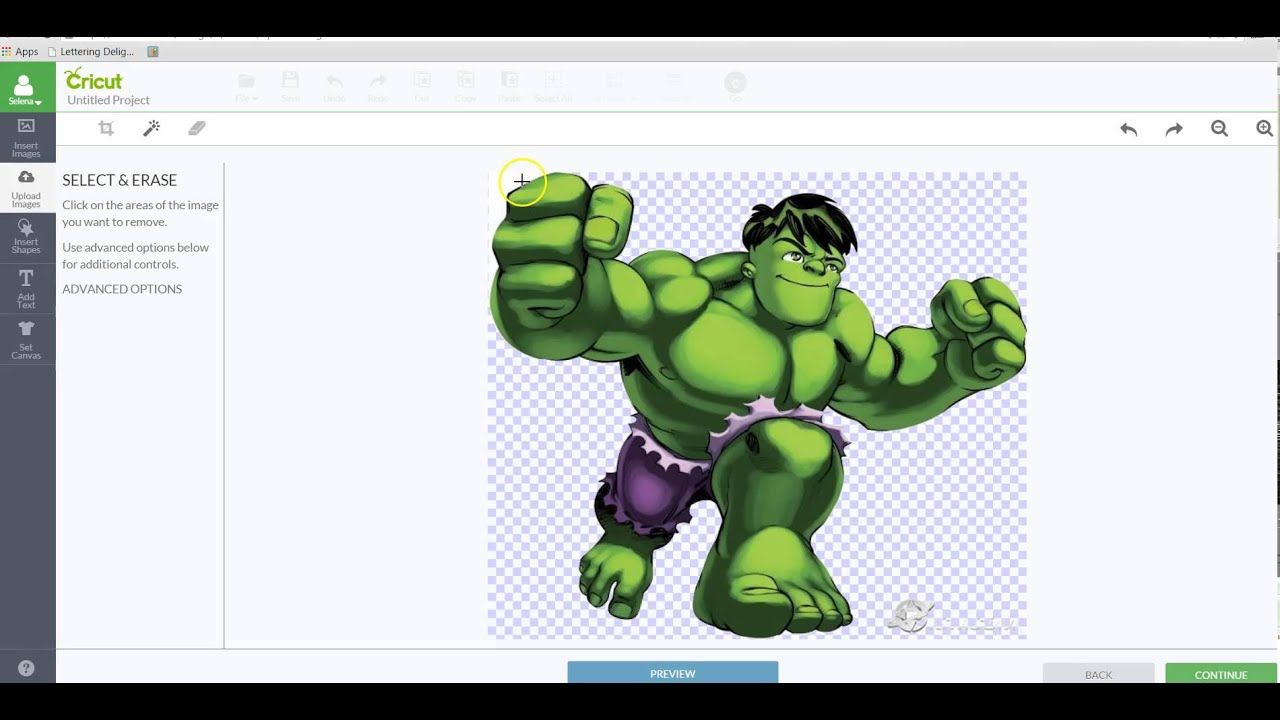Open the help question mark icon
The height and width of the screenshot is (720, 1280).
26,668
